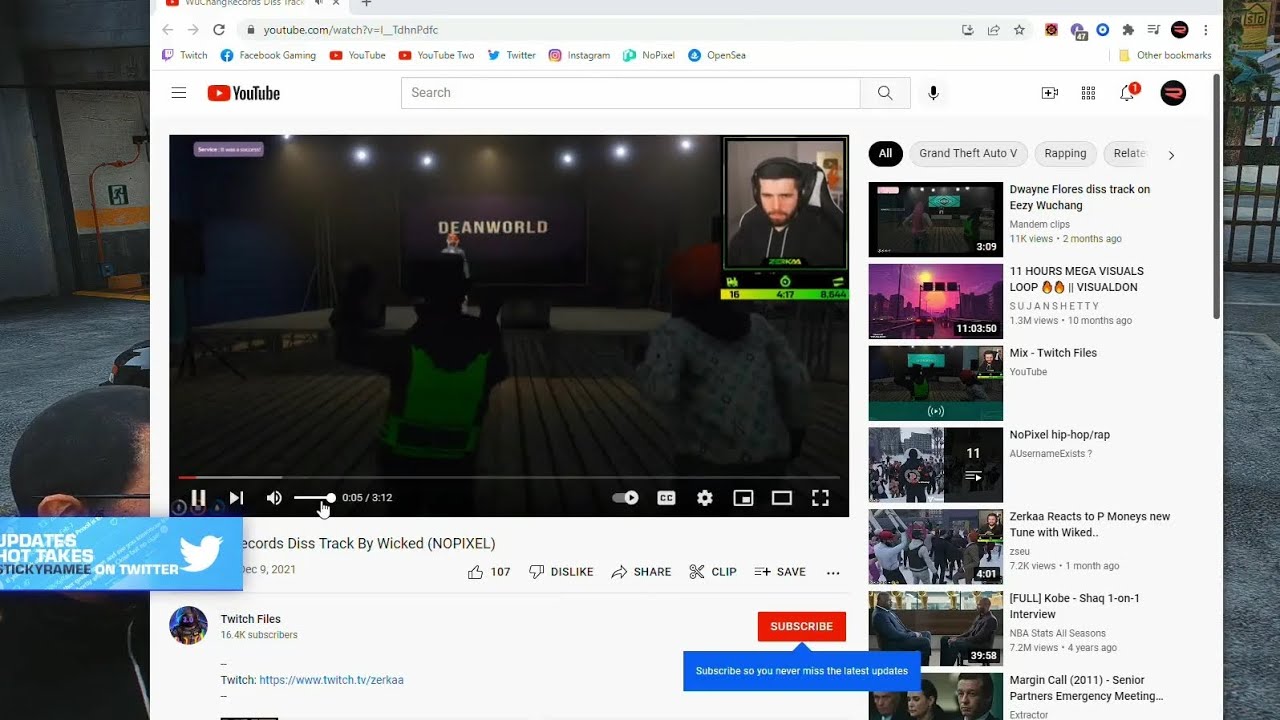Click the SHARE button

(x=641, y=572)
